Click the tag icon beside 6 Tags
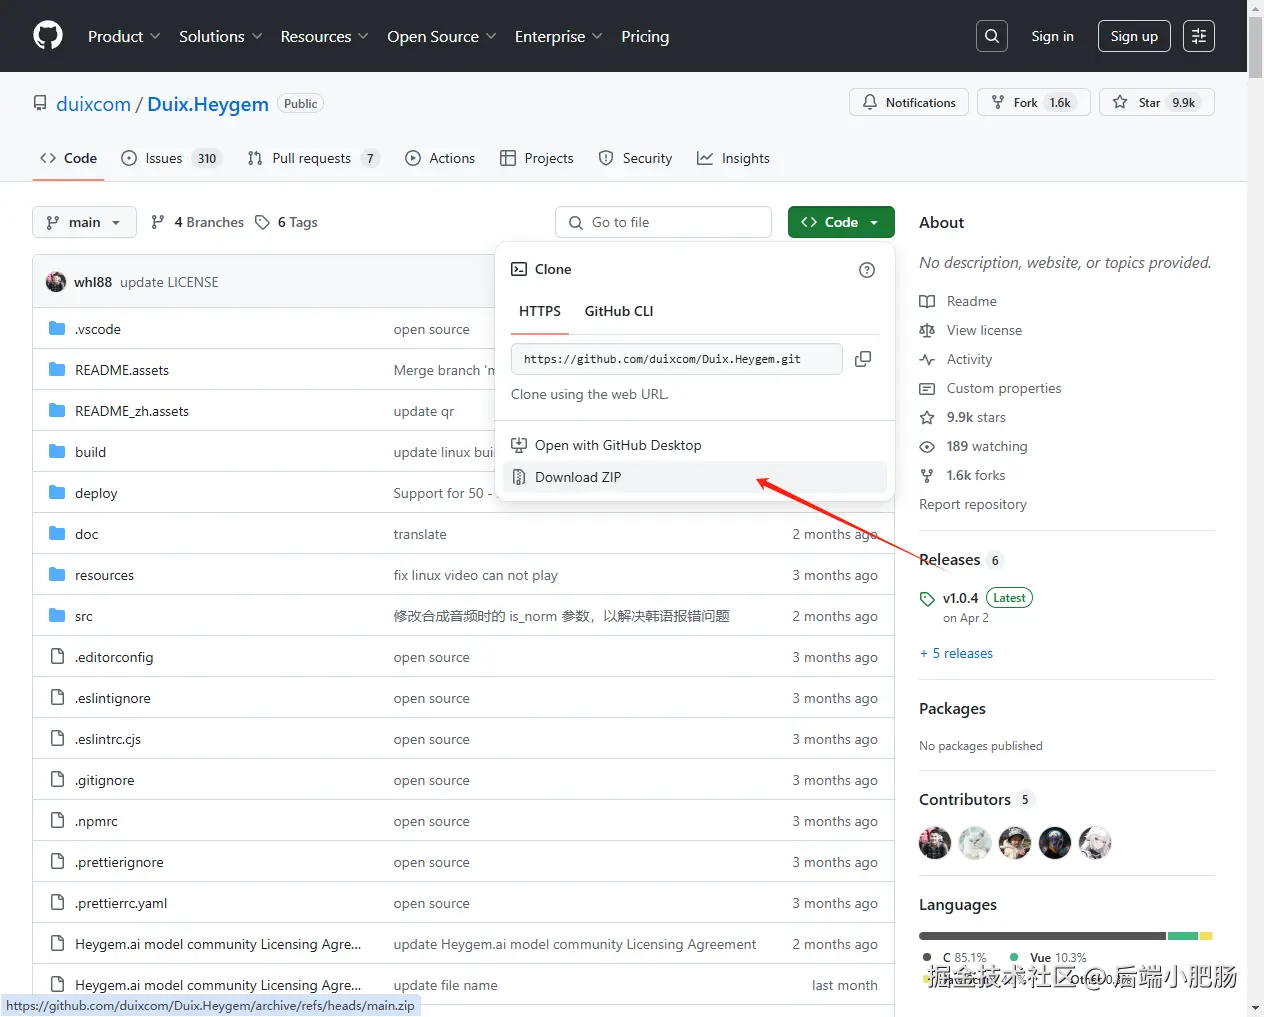The width and height of the screenshot is (1264, 1017). (262, 222)
